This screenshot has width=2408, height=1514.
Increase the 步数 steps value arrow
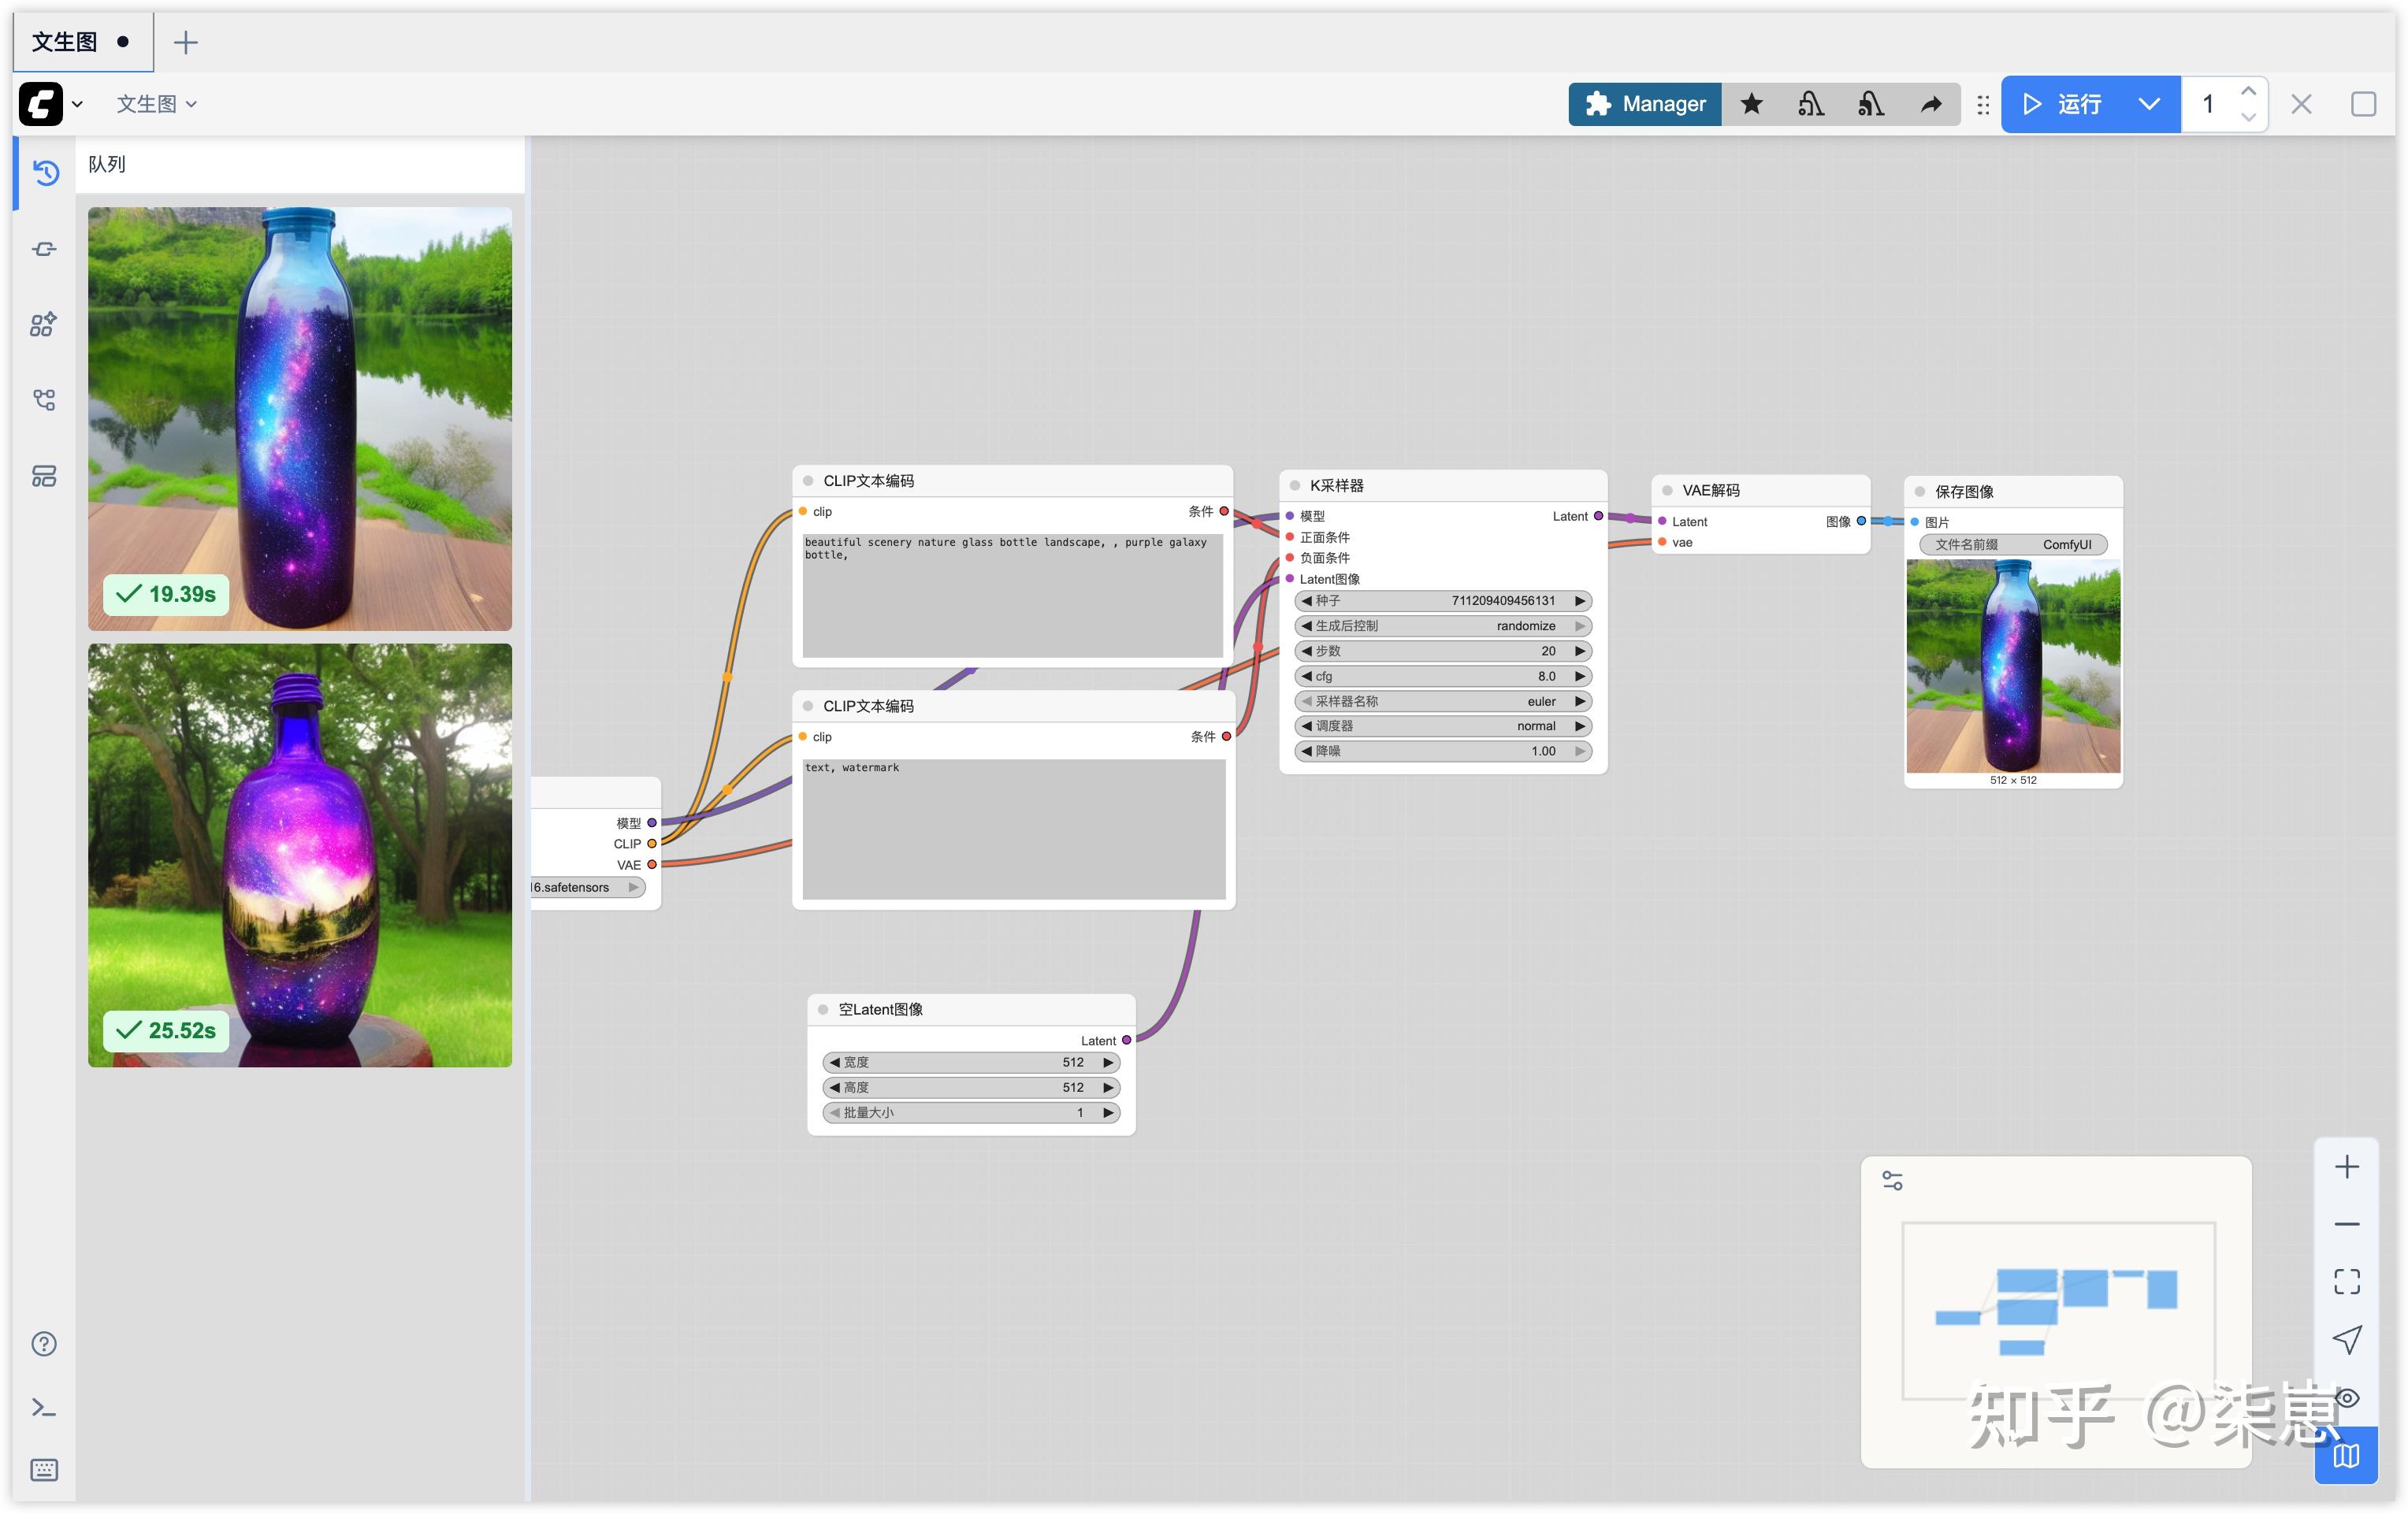1580,651
